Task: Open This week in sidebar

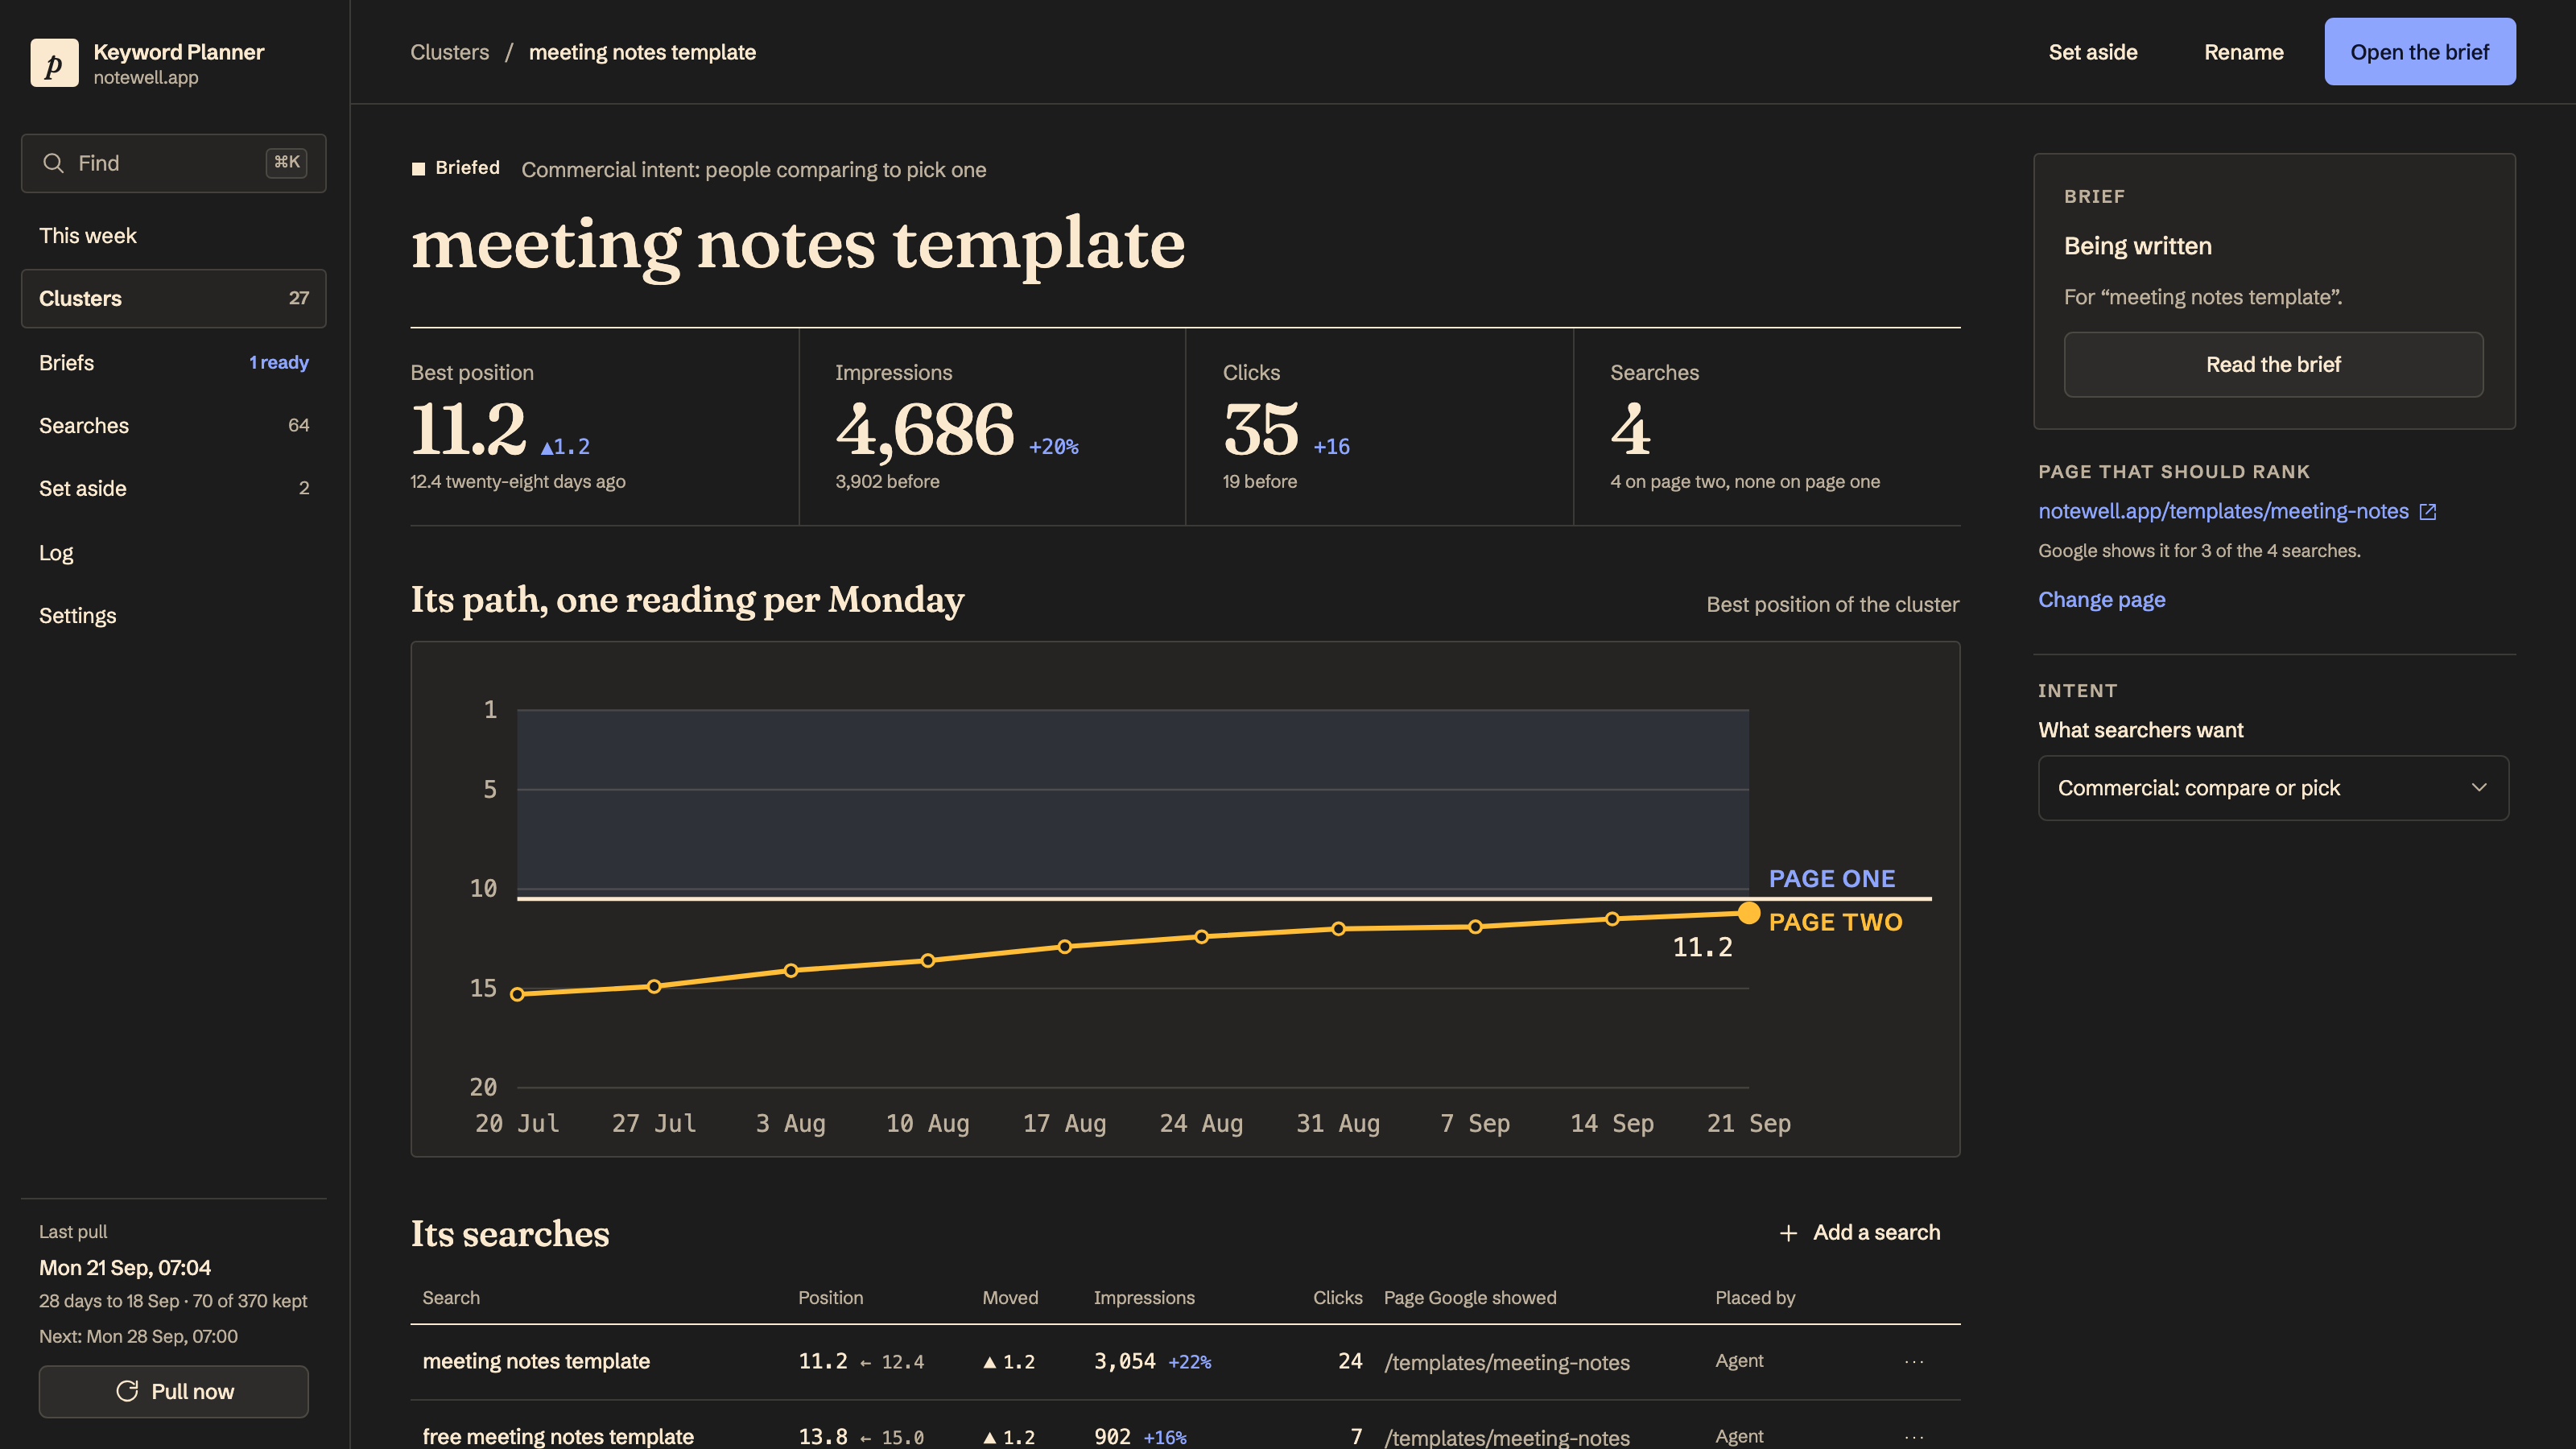Action: pos(174,236)
